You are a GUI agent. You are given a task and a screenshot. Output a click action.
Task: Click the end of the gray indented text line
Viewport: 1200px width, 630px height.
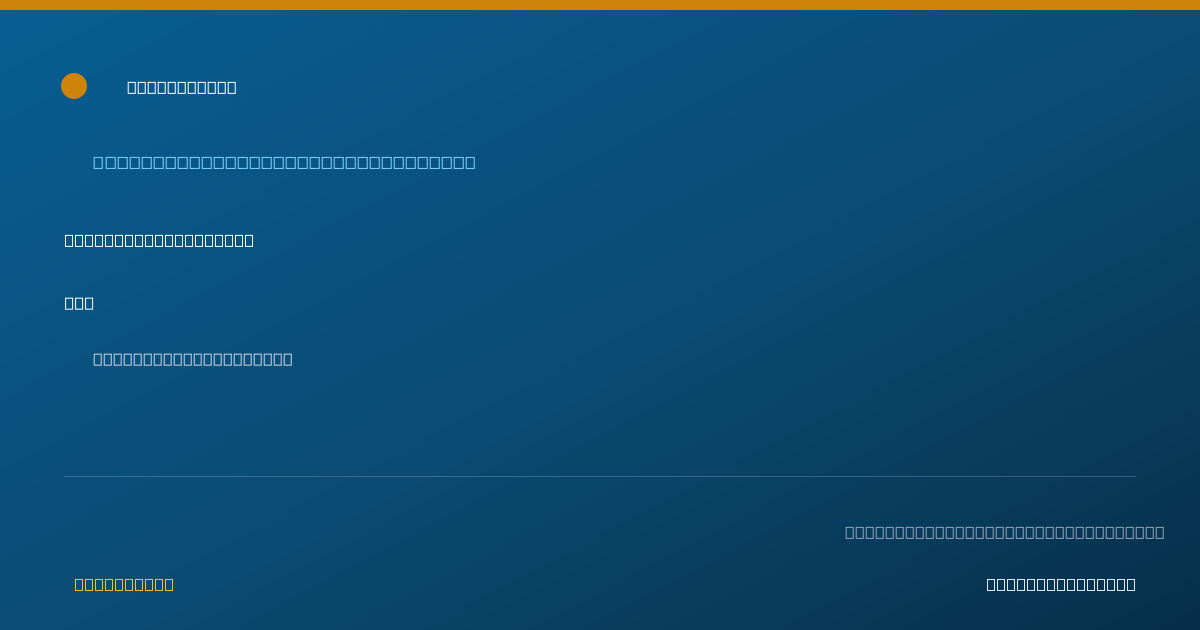288,359
